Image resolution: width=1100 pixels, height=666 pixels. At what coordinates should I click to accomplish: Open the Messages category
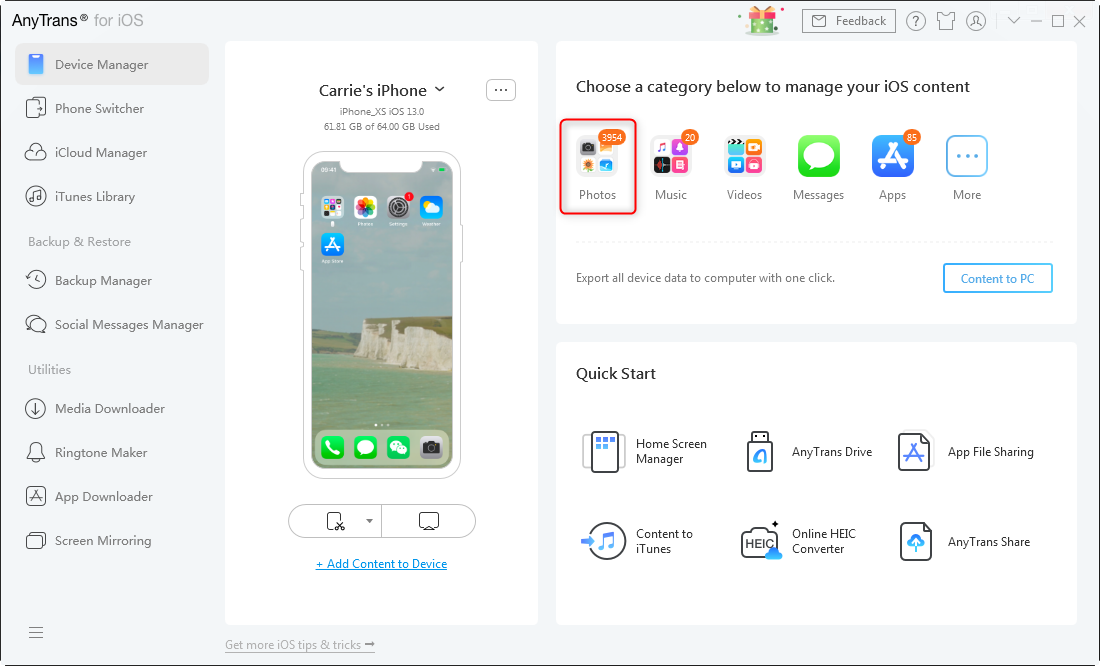pos(818,167)
